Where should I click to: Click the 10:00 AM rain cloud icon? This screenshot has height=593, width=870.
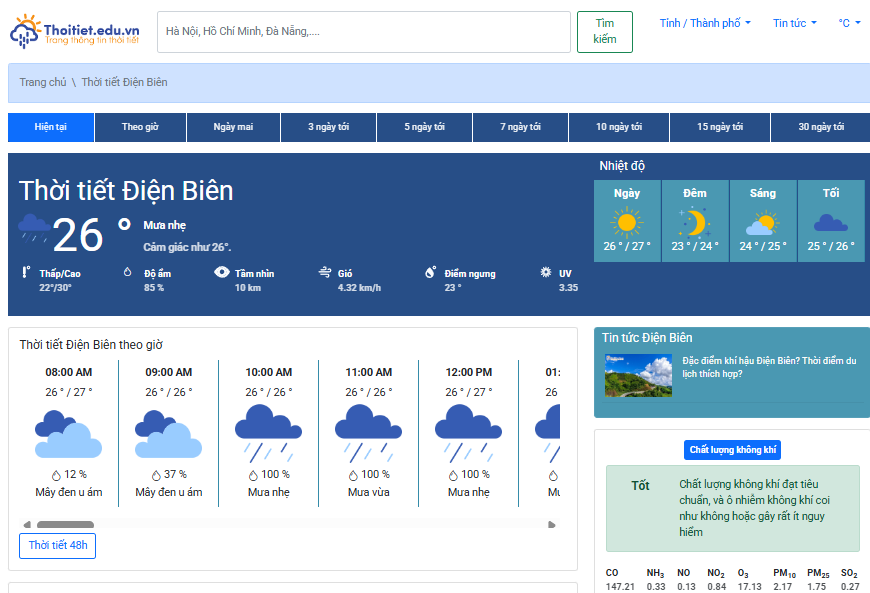[x=268, y=429]
